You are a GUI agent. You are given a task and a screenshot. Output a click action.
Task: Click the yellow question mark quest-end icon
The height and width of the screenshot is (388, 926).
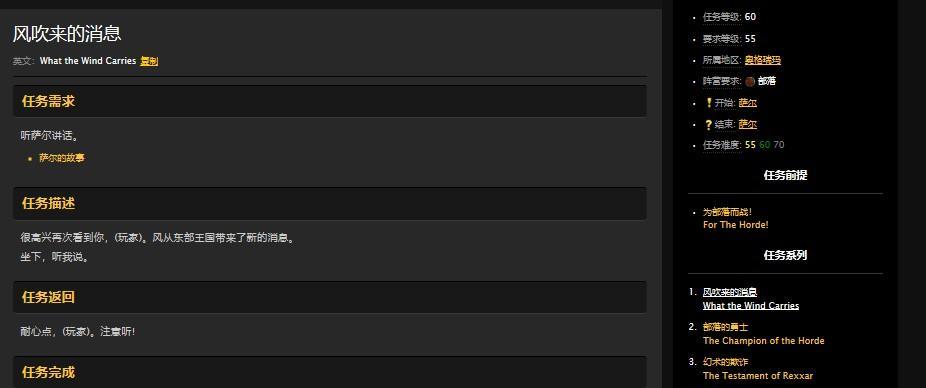tap(709, 125)
